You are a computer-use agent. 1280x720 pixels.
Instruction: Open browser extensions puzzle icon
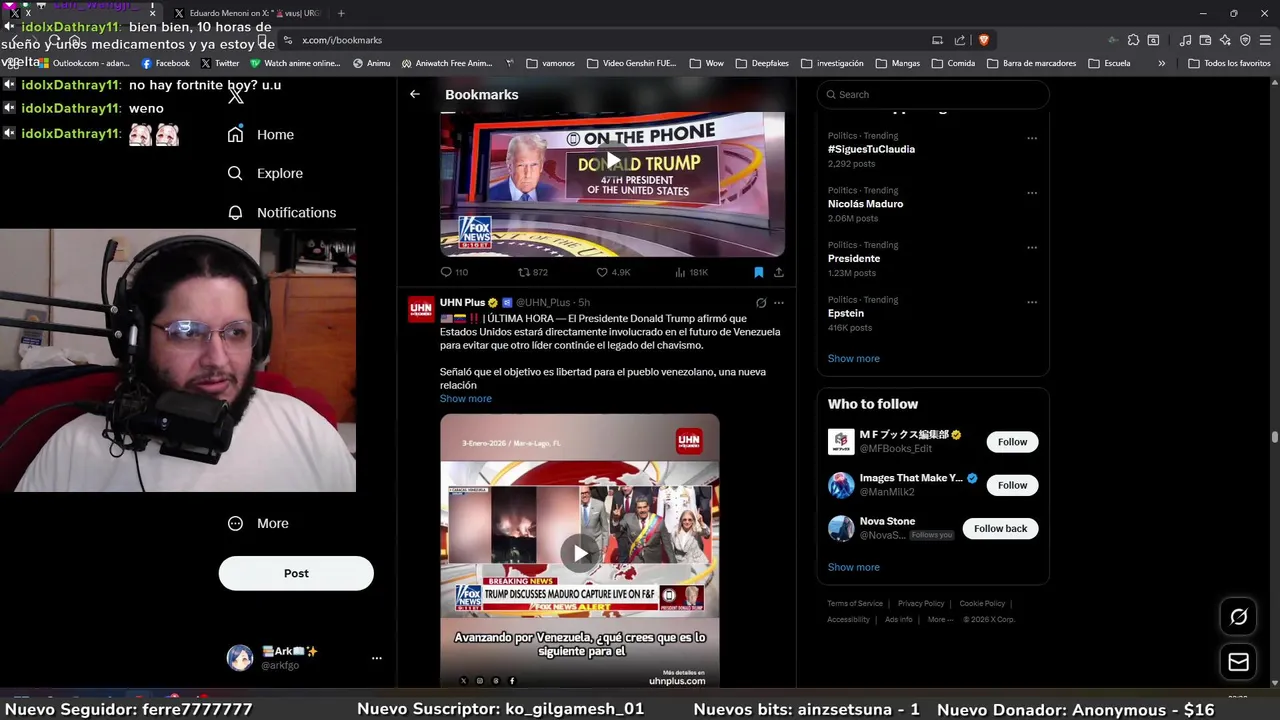[x=1133, y=40]
